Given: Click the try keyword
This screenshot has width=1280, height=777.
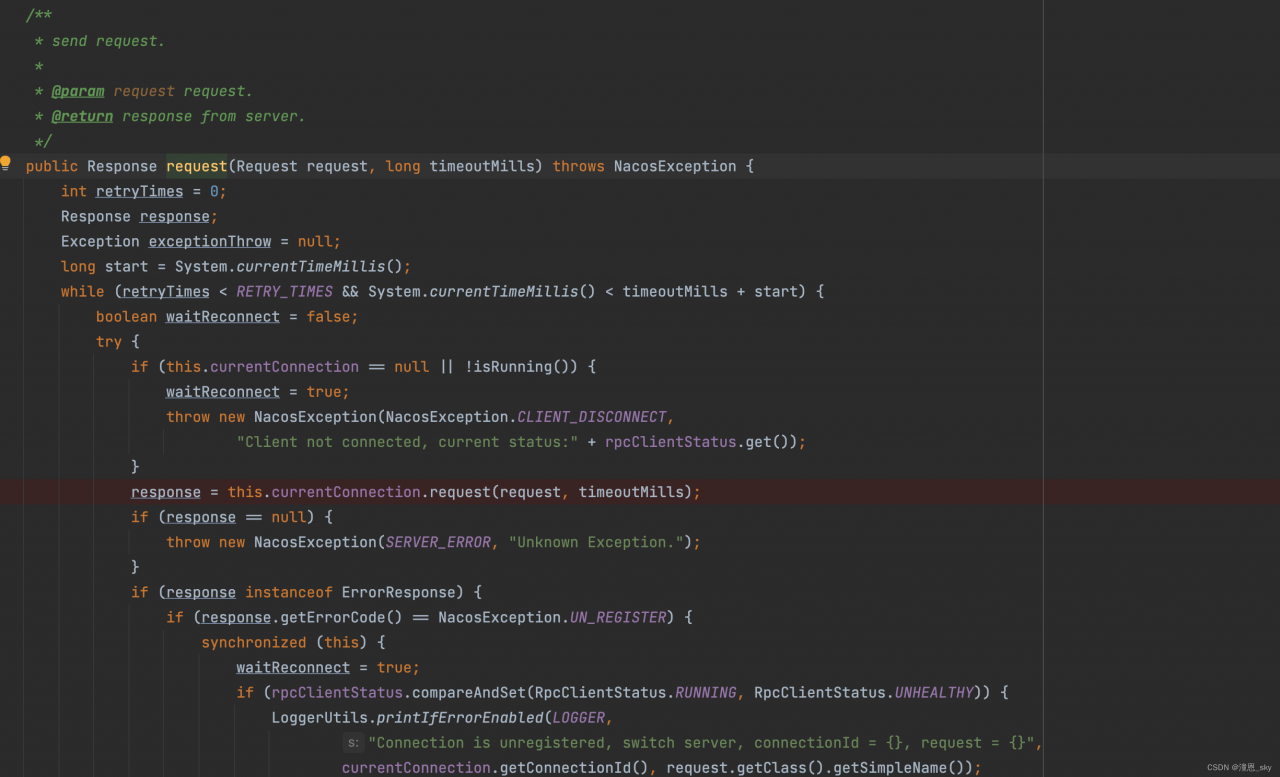Looking at the screenshot, I should click(x=109, y=341).
